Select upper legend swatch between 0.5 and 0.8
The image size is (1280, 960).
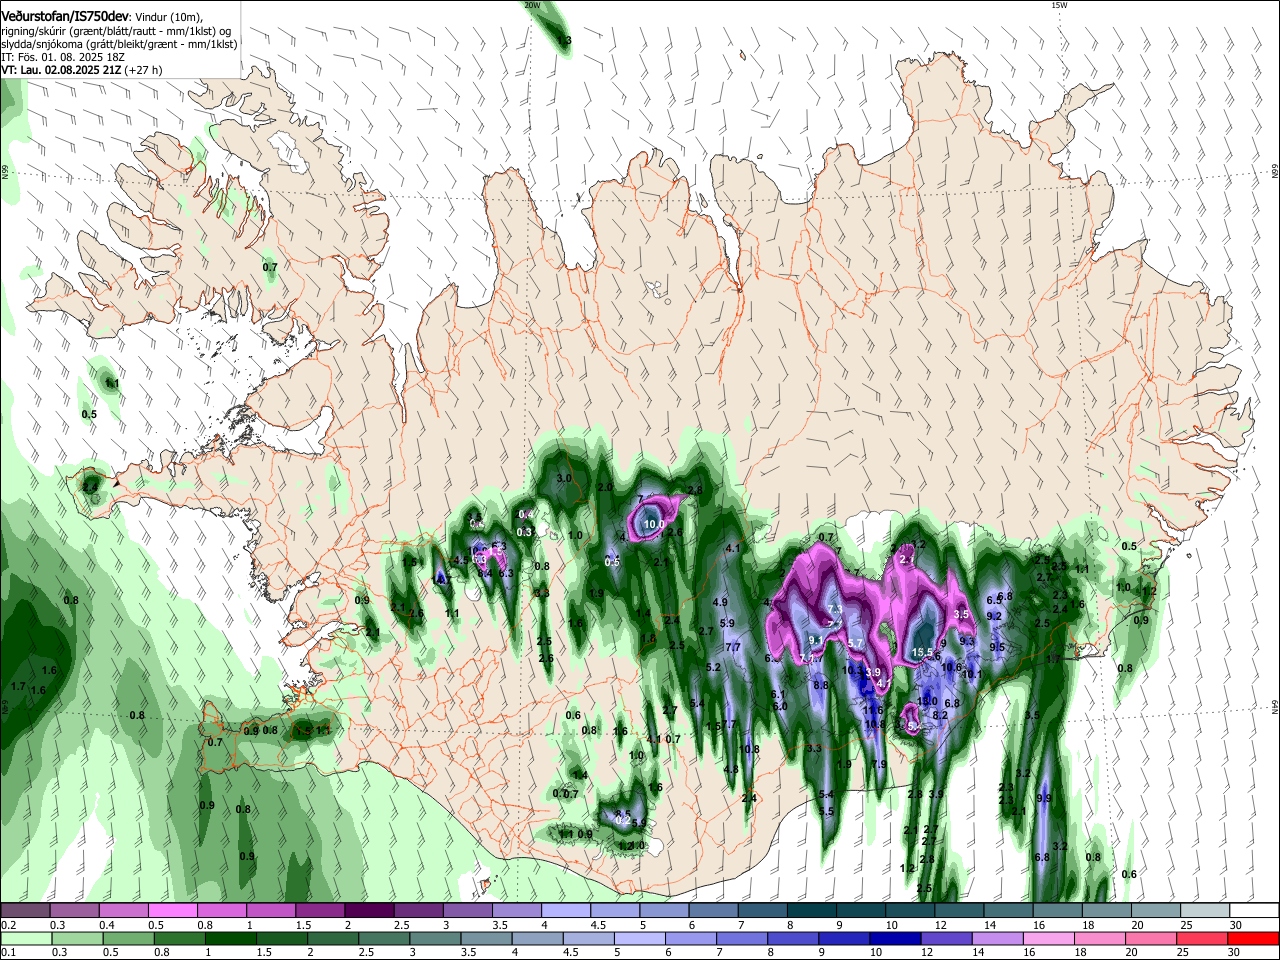pyautogui.click(x=172, y=911)
